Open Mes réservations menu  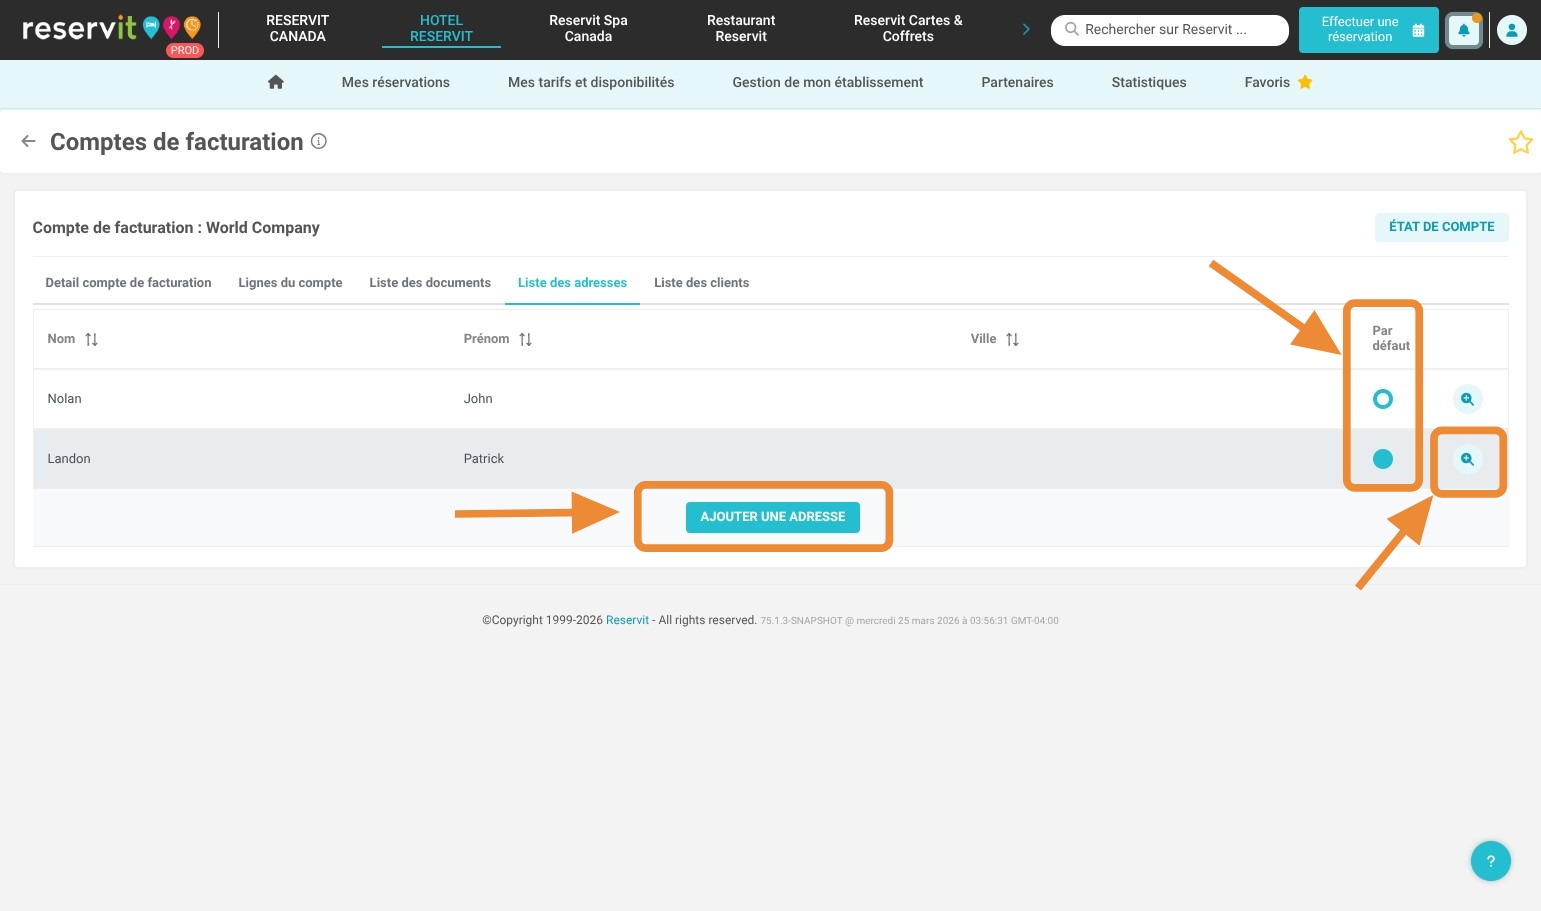396,82
